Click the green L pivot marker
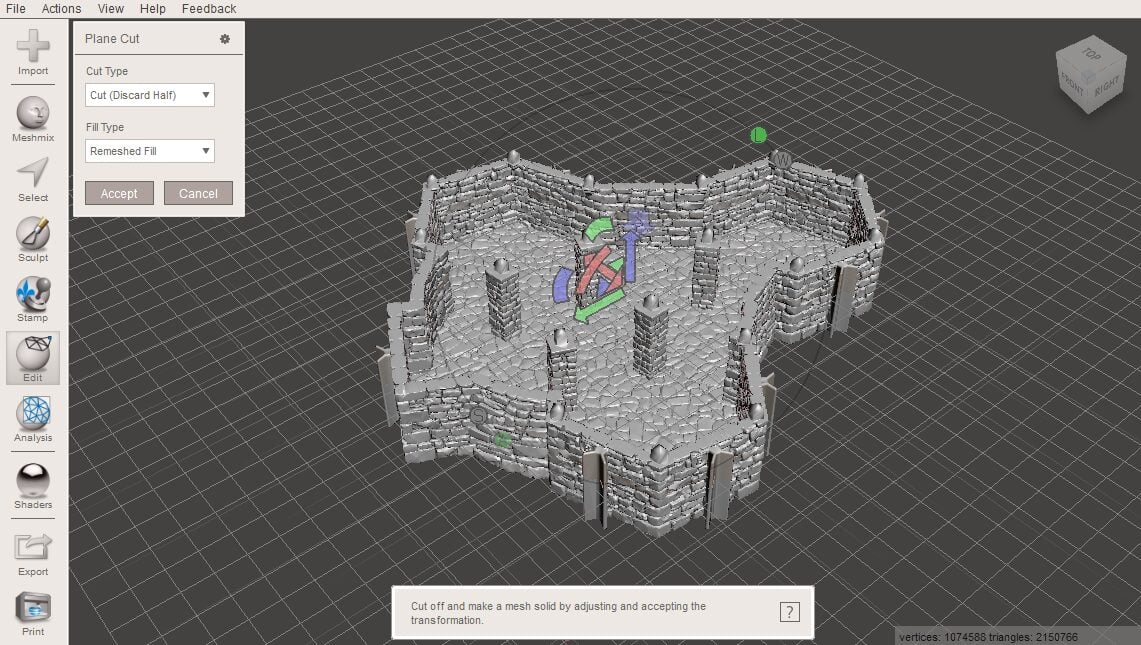This screenshot has width=1141, height=645. pyautogui.click(x=758, y=135)
